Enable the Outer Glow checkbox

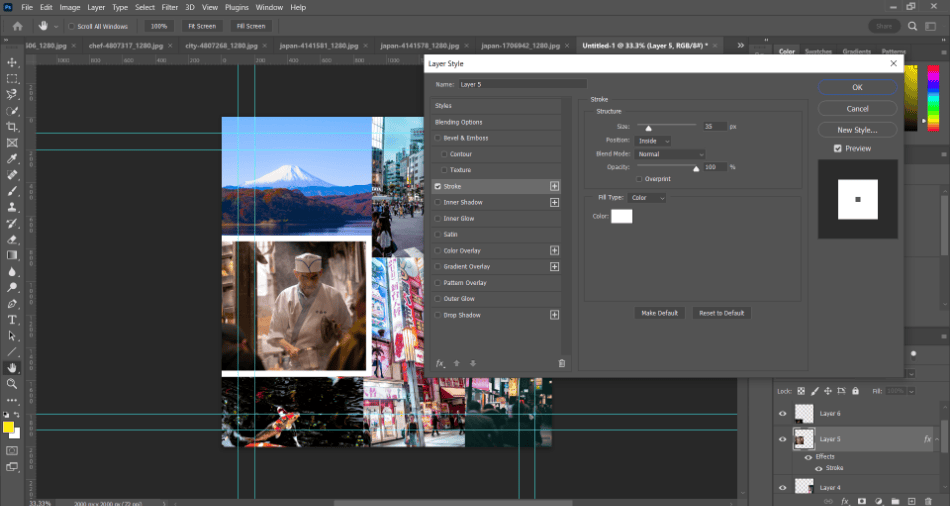coord(437,299)
